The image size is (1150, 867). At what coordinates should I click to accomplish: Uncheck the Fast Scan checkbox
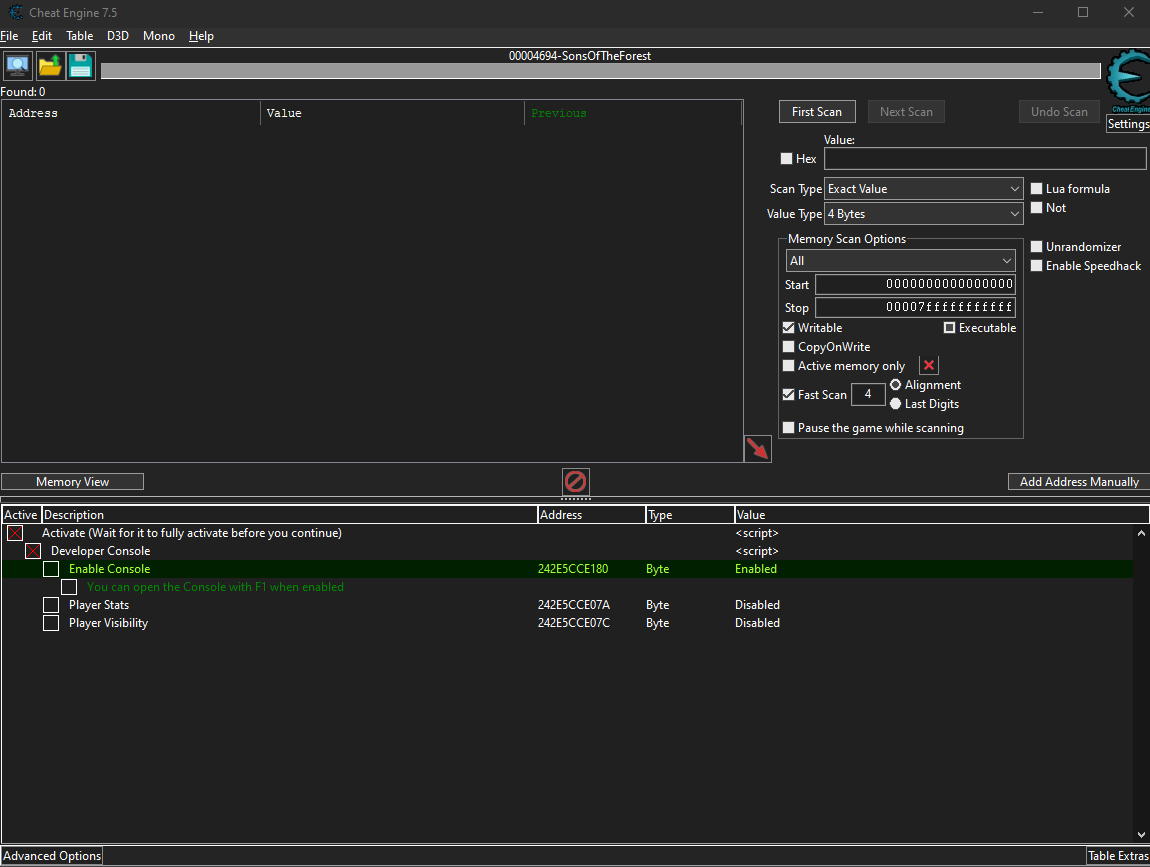[788, 395]
